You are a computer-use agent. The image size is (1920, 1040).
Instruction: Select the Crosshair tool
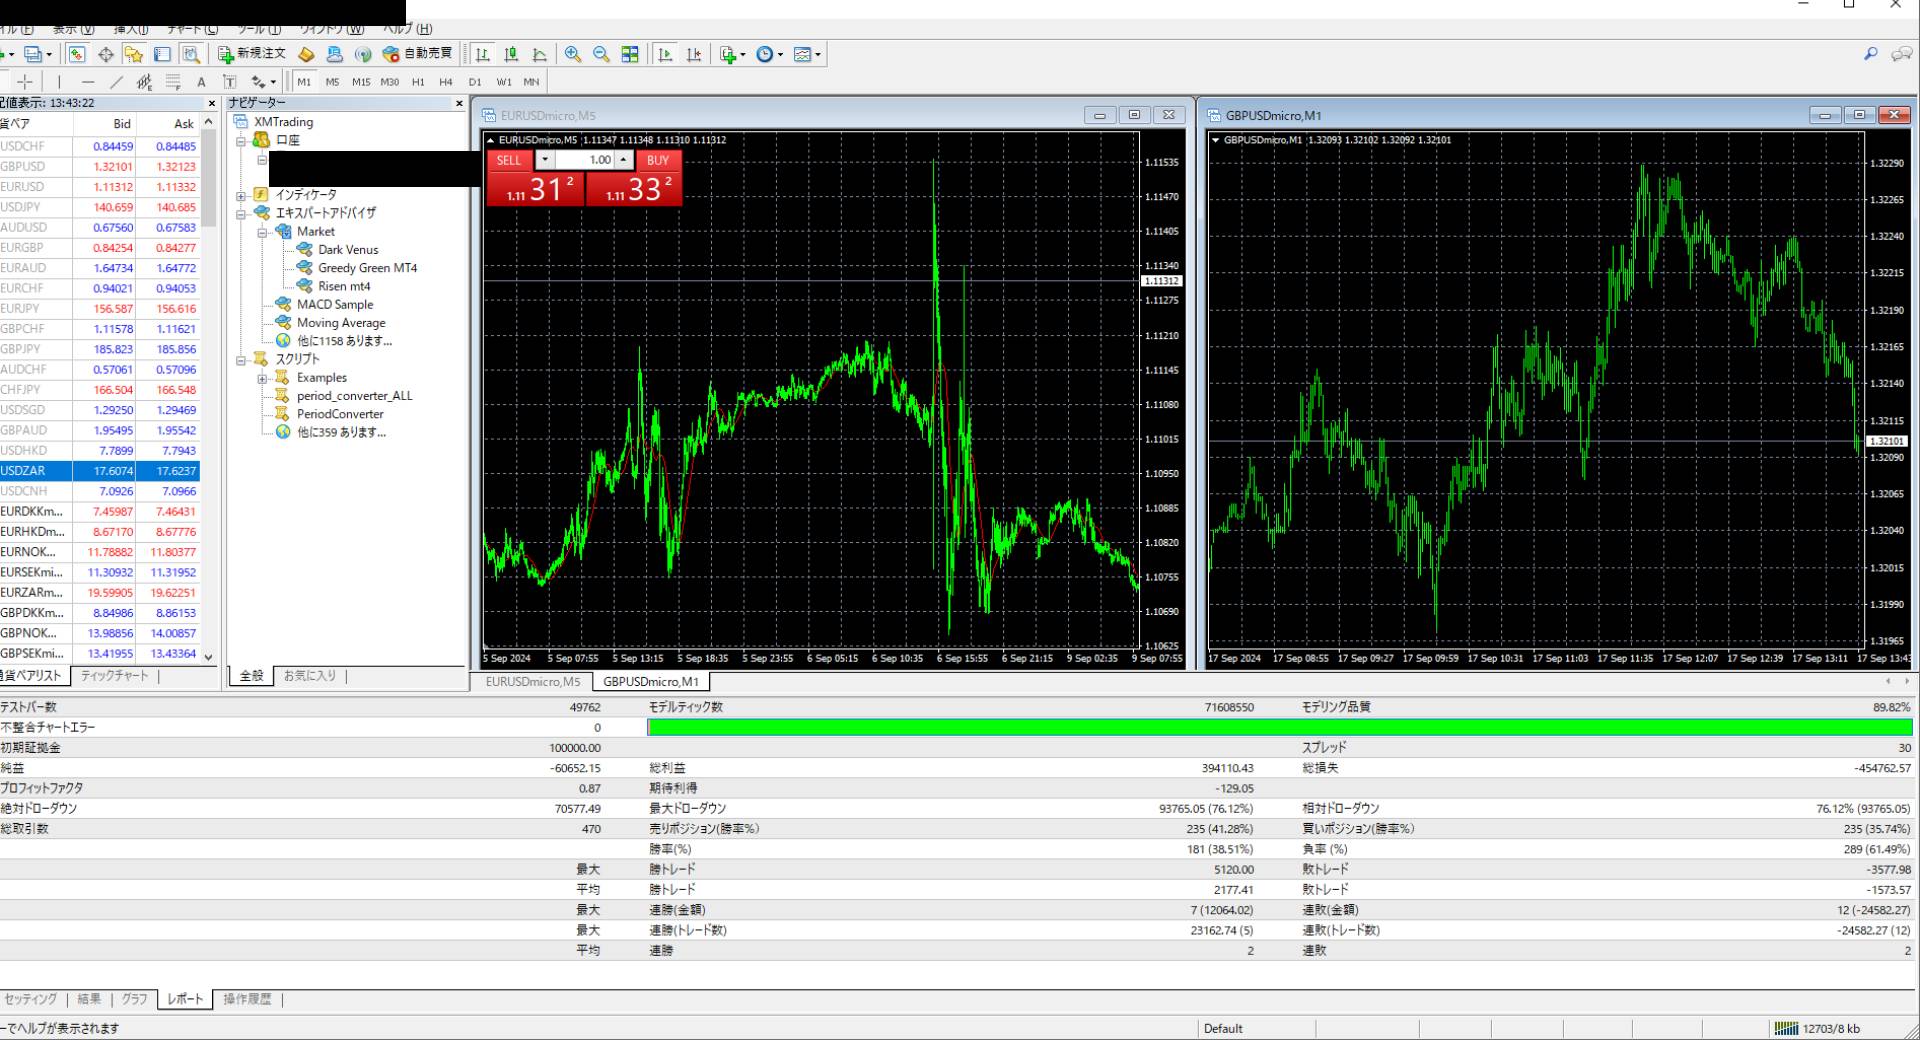(x=25, y=82)
